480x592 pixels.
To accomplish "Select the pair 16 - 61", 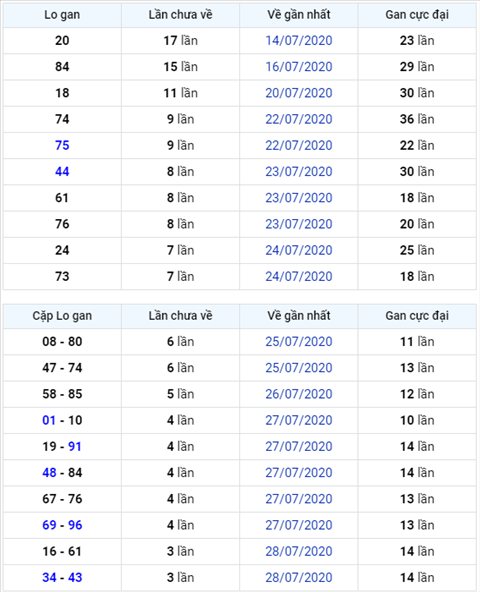I will point(62,551).
